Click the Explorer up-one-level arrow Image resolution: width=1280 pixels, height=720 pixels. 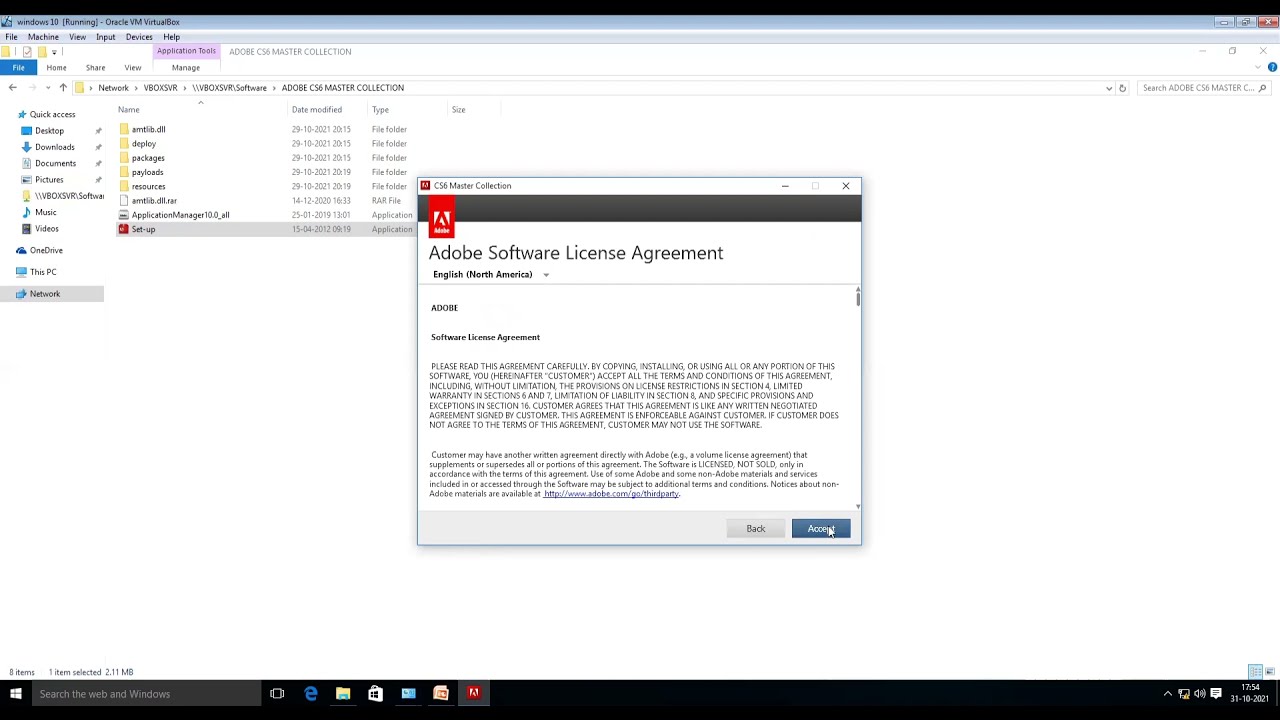[63, 88]
